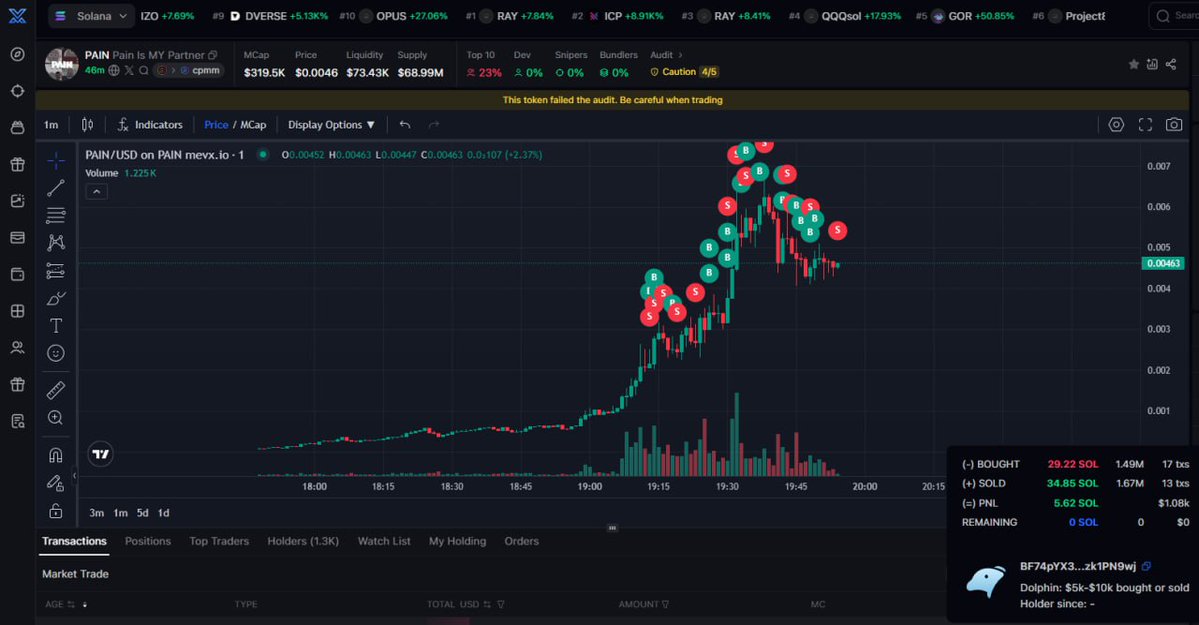Grab the chart panel divider handle

click(612, 528)
